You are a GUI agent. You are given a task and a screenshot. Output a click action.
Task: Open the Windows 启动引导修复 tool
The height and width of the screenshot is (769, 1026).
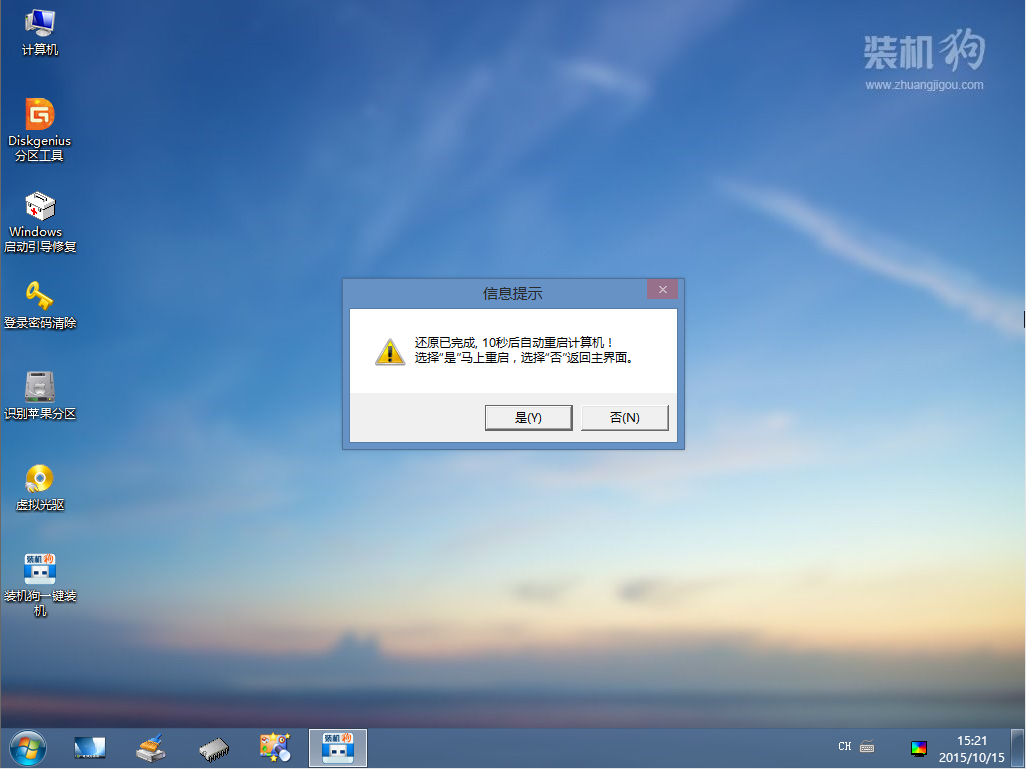click(38, 208)
